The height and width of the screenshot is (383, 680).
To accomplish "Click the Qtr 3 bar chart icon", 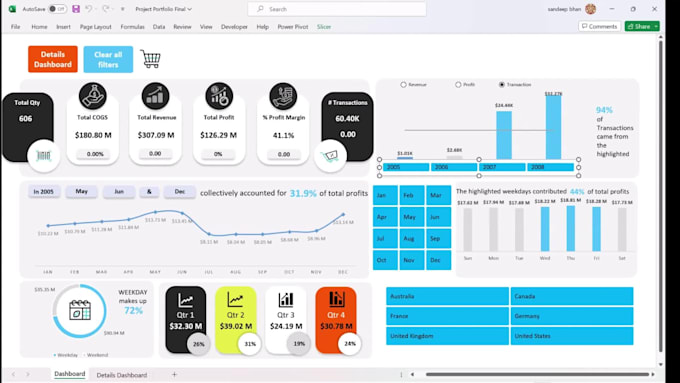I will (x=286, y=299).
